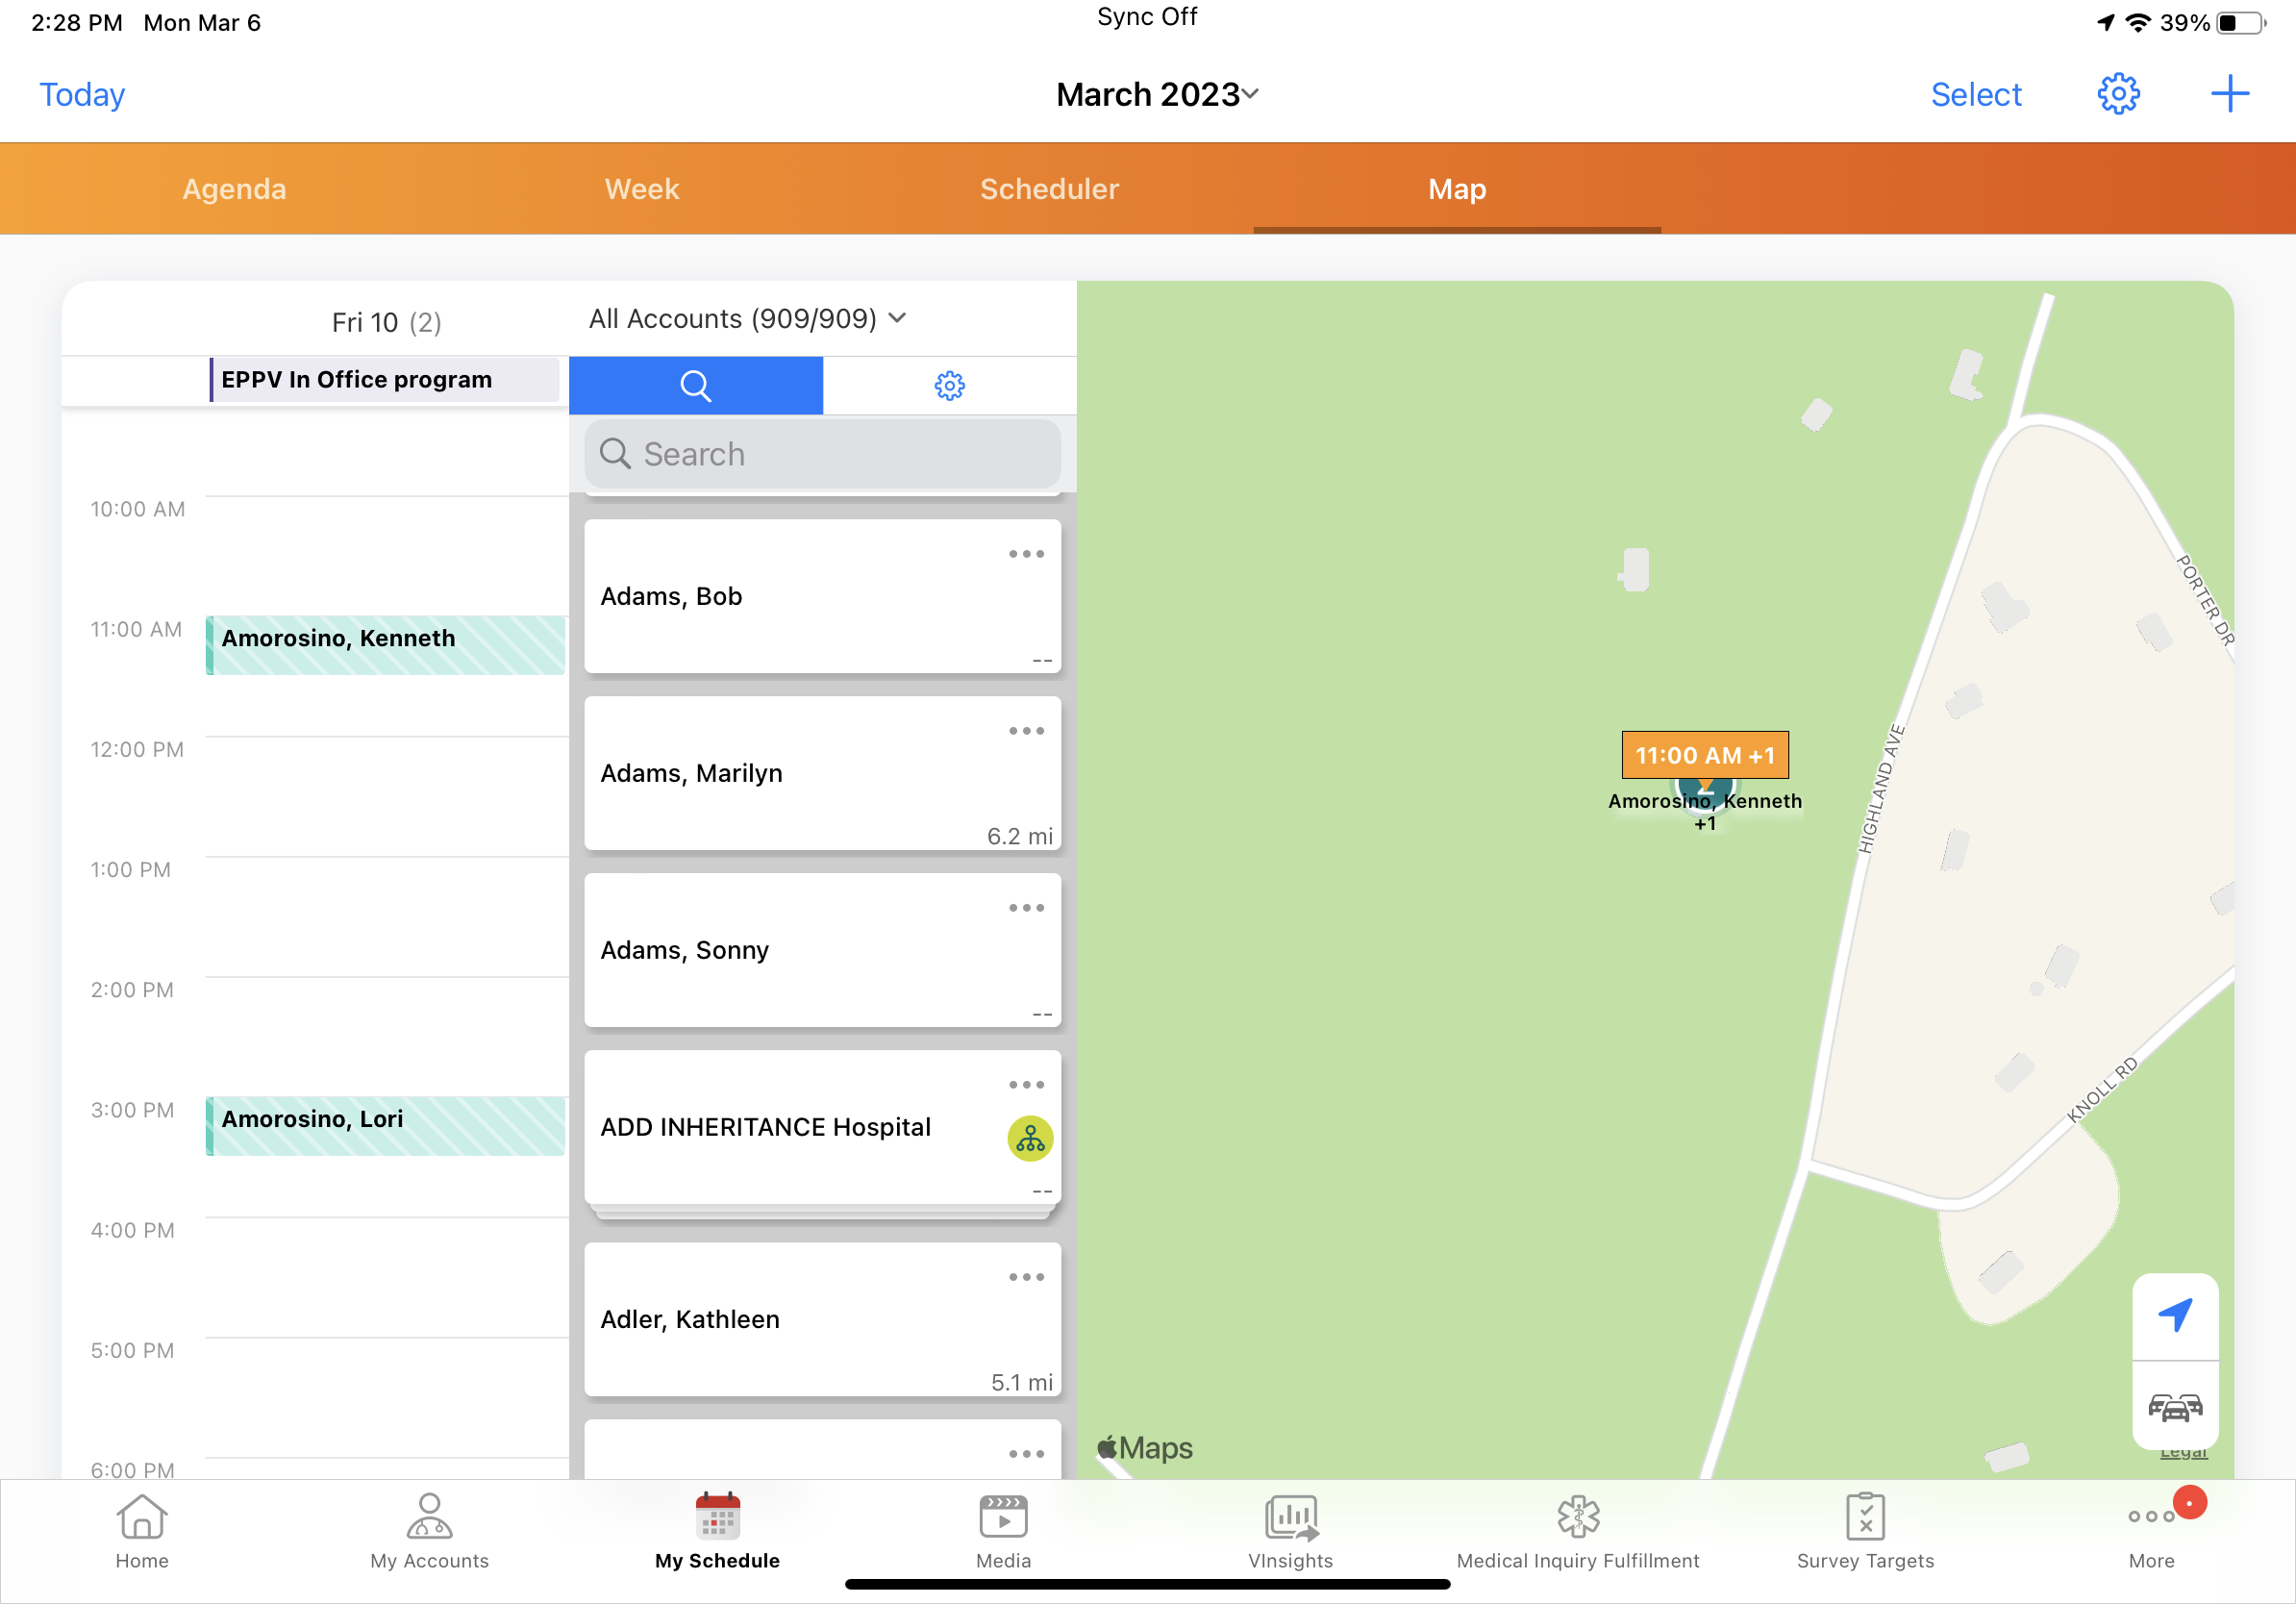This screenshot has height=1604, width=2296.
Task: Switch to the Scheduler tab
Action: pyautogui.click(x=1049, y=189)
